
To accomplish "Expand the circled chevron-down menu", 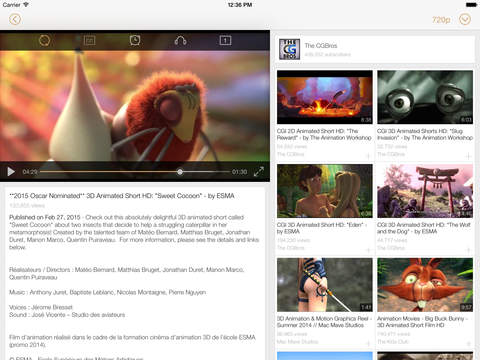I will click(x=465, y=19).
